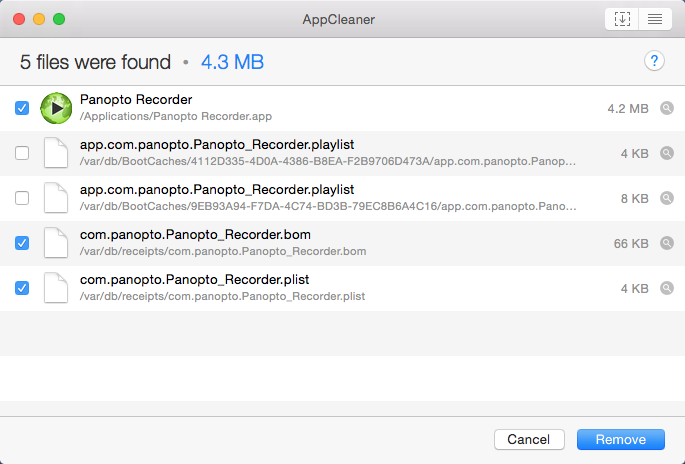Switch to application list view in toolbar

654,19
